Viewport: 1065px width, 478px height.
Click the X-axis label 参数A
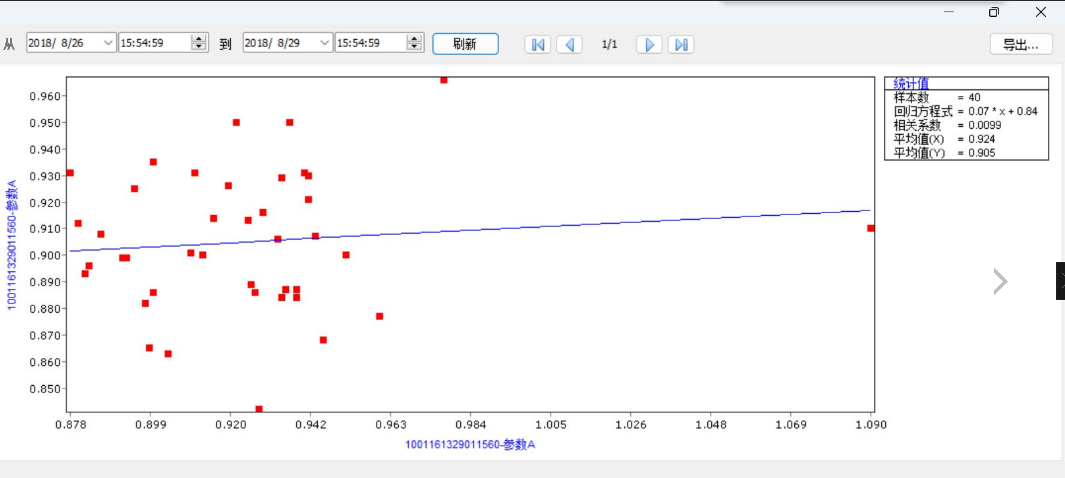click(470, 445)
